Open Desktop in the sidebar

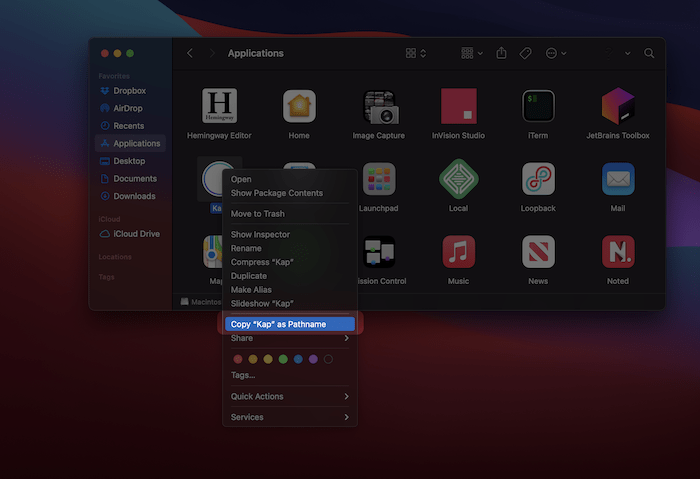click(x=130, y=161)
